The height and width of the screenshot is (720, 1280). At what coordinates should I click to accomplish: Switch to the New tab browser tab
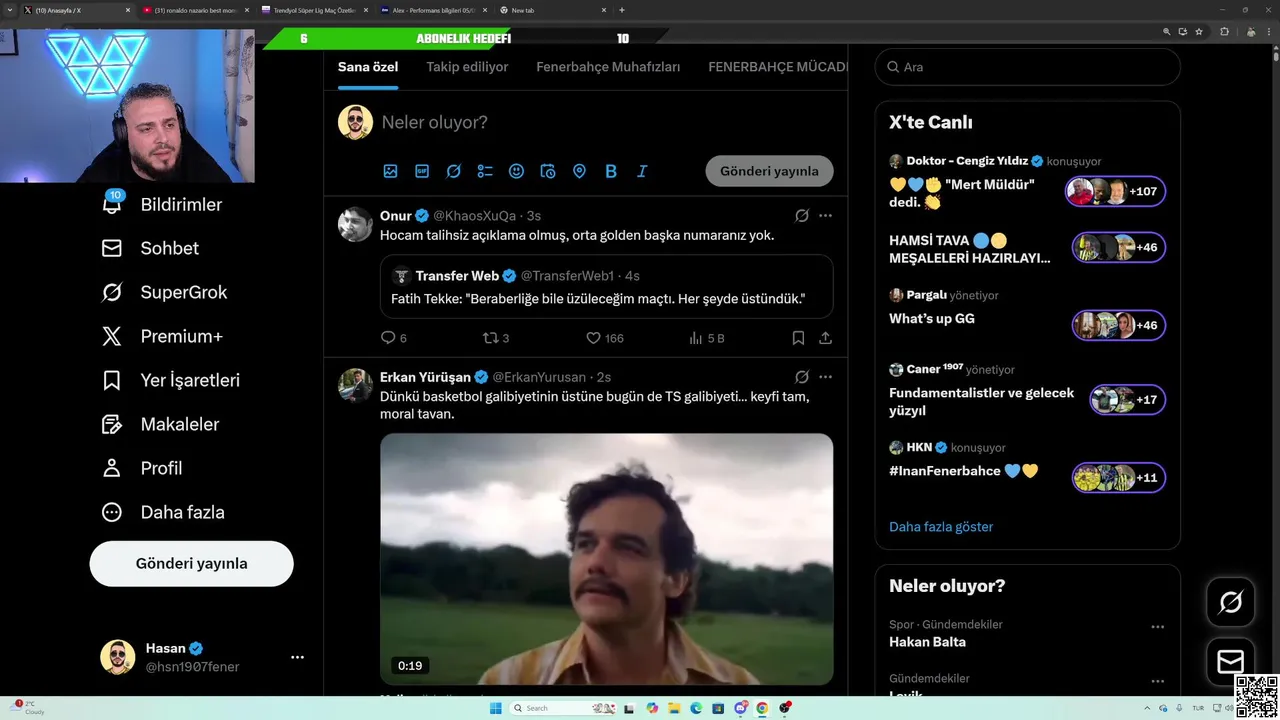coord(553,10)
